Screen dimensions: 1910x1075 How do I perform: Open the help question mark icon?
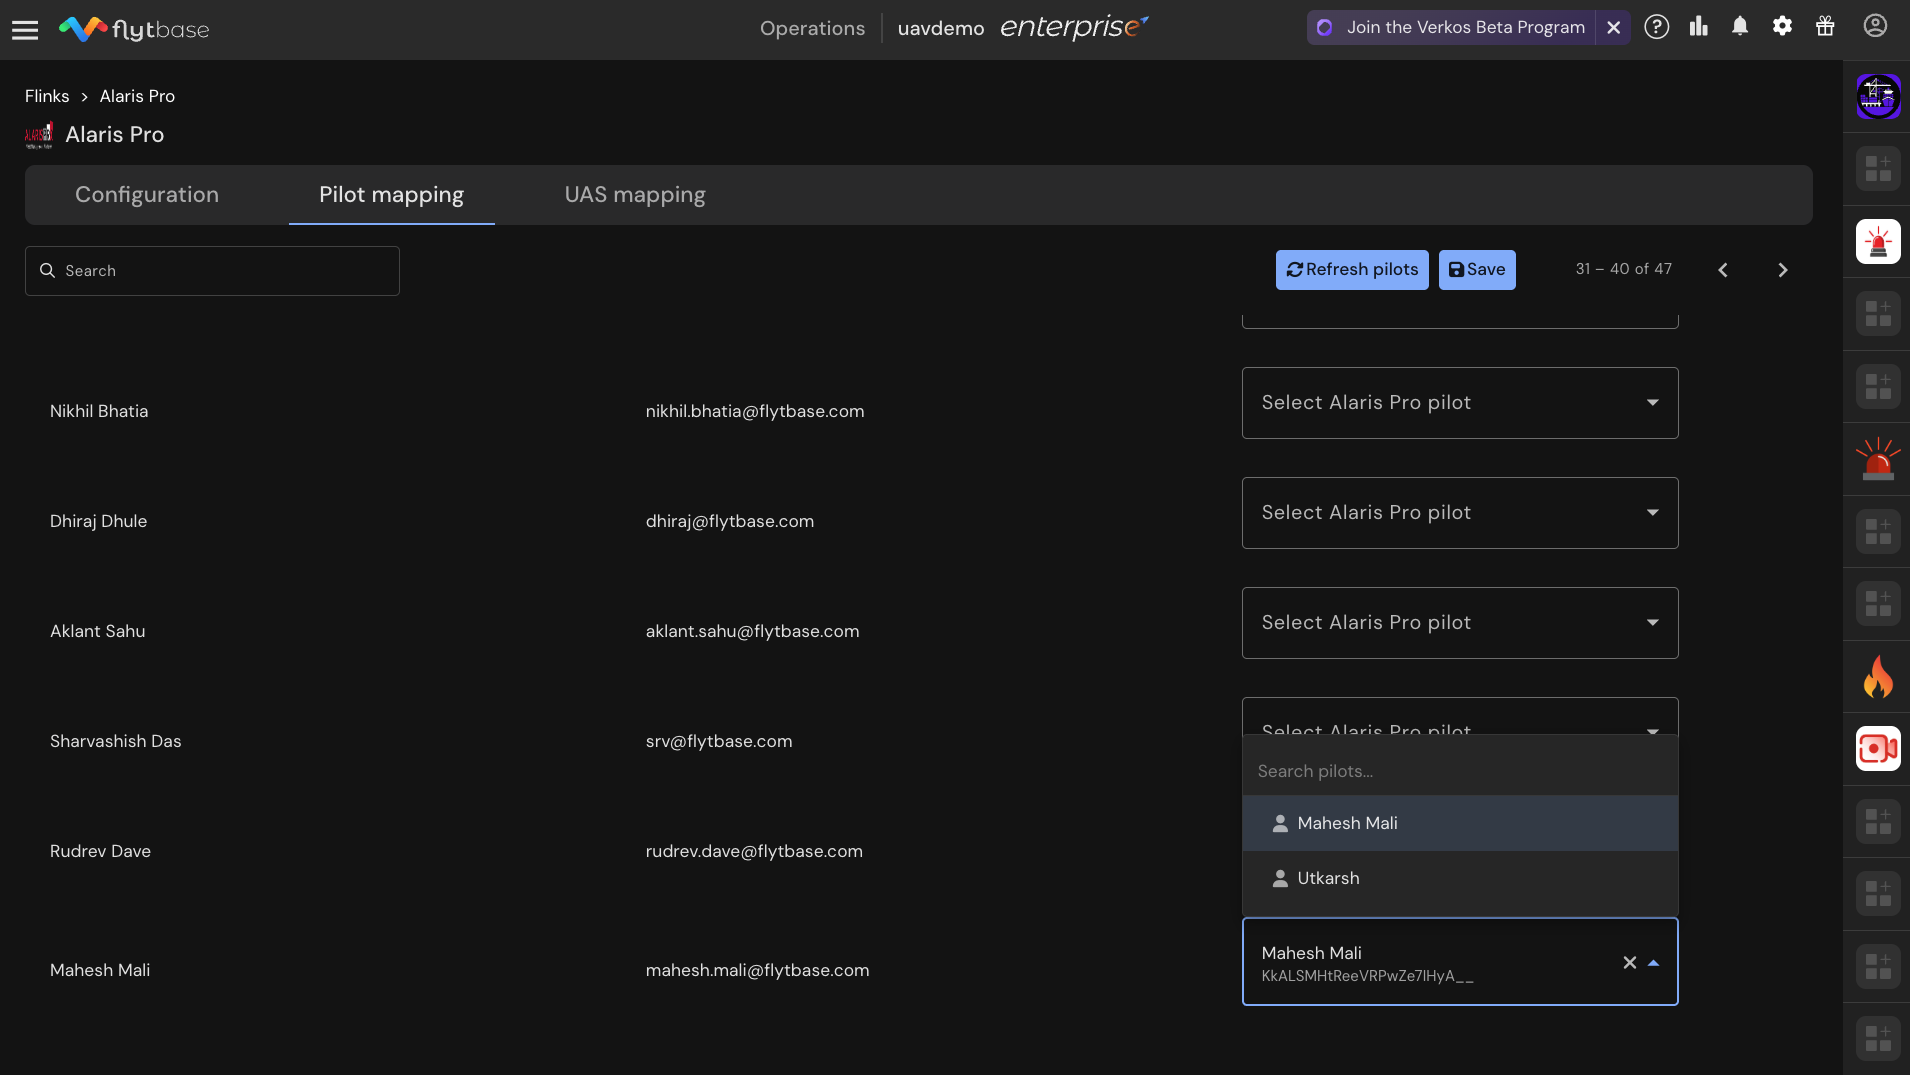coord(1656,27)
